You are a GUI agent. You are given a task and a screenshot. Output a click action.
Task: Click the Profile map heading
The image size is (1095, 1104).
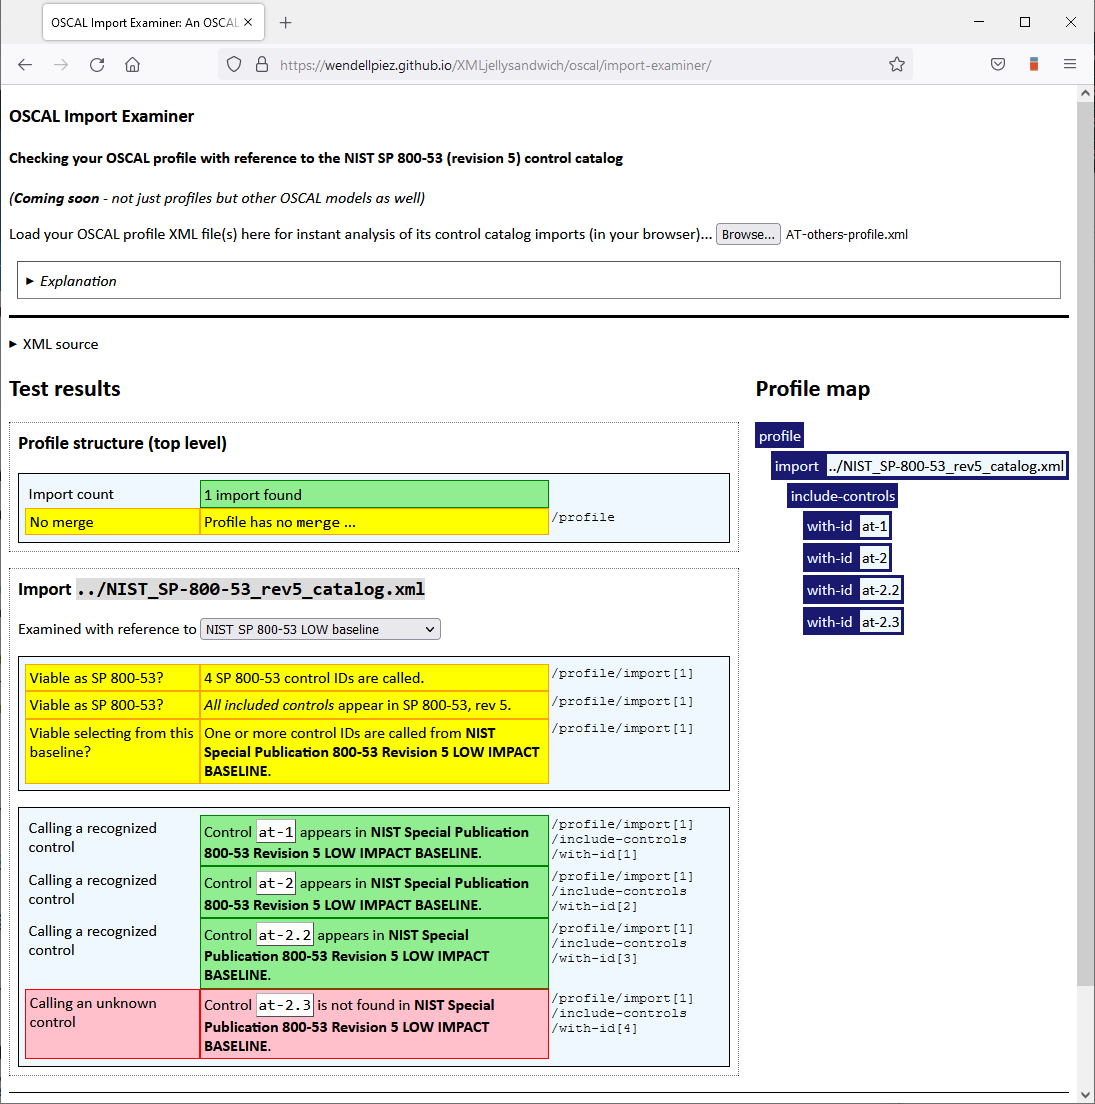(x=813, y=389)
